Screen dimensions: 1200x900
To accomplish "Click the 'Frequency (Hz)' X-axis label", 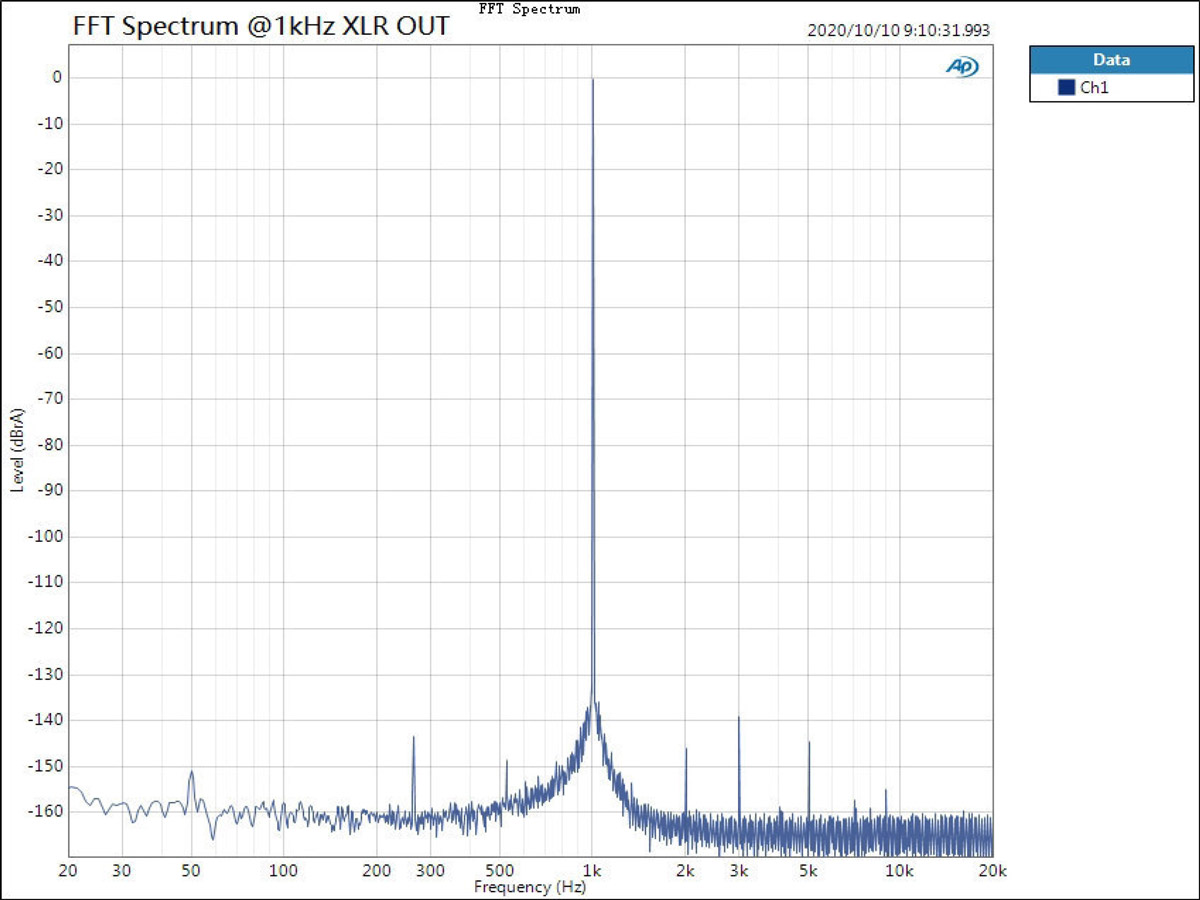I will pos(529,887).
